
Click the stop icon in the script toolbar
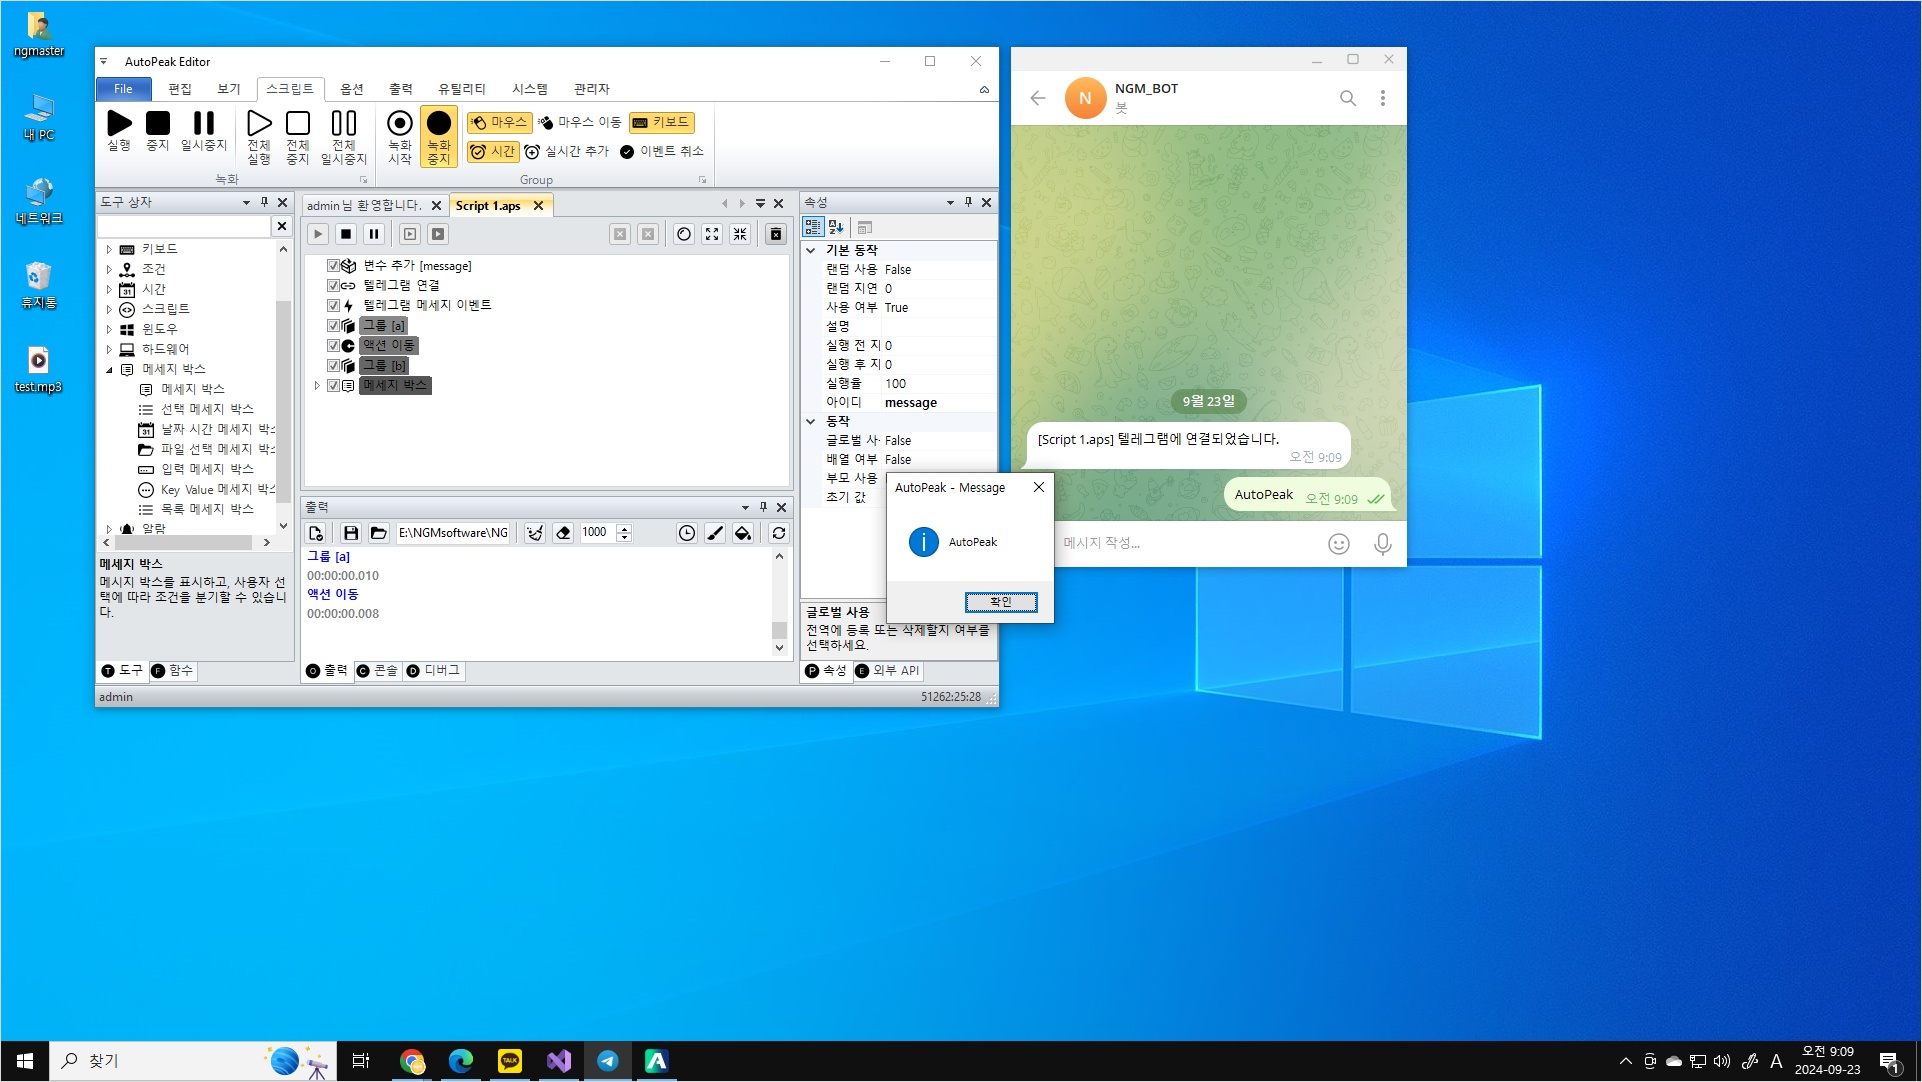[345, 234]
